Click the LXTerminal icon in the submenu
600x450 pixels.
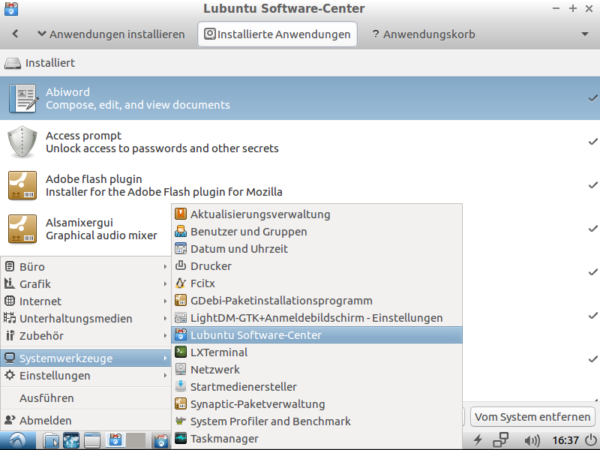click(x=181, y=352)
